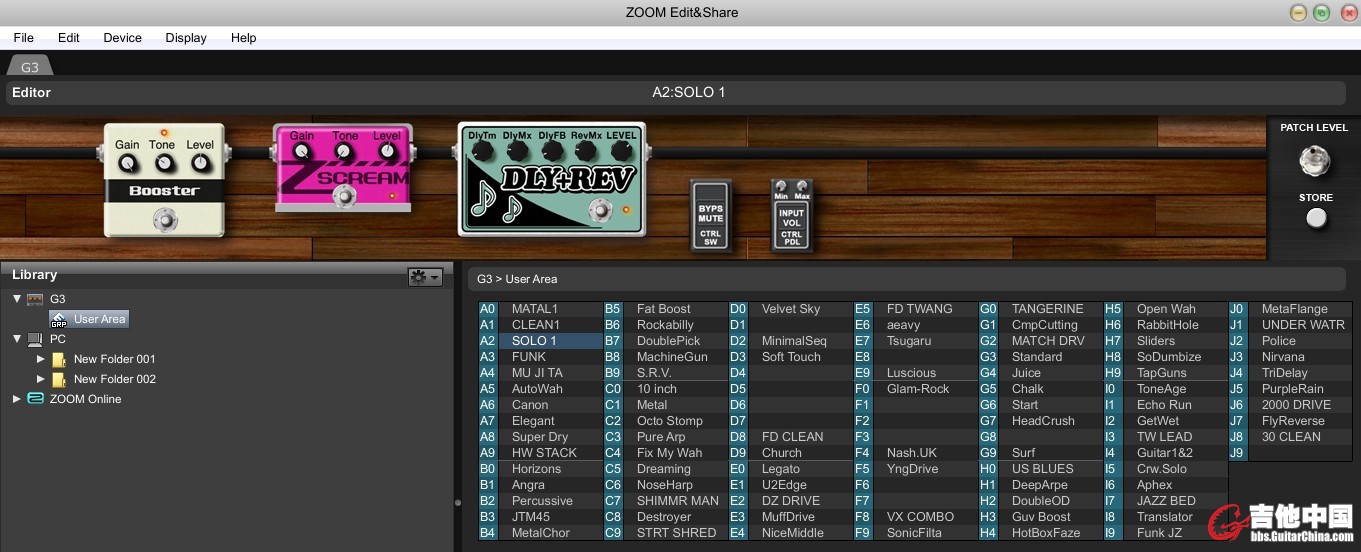The height and width of the screenshot is (552, 1361).
Task: Select patch G0 TANGERINE
Action: (1040, 309)
